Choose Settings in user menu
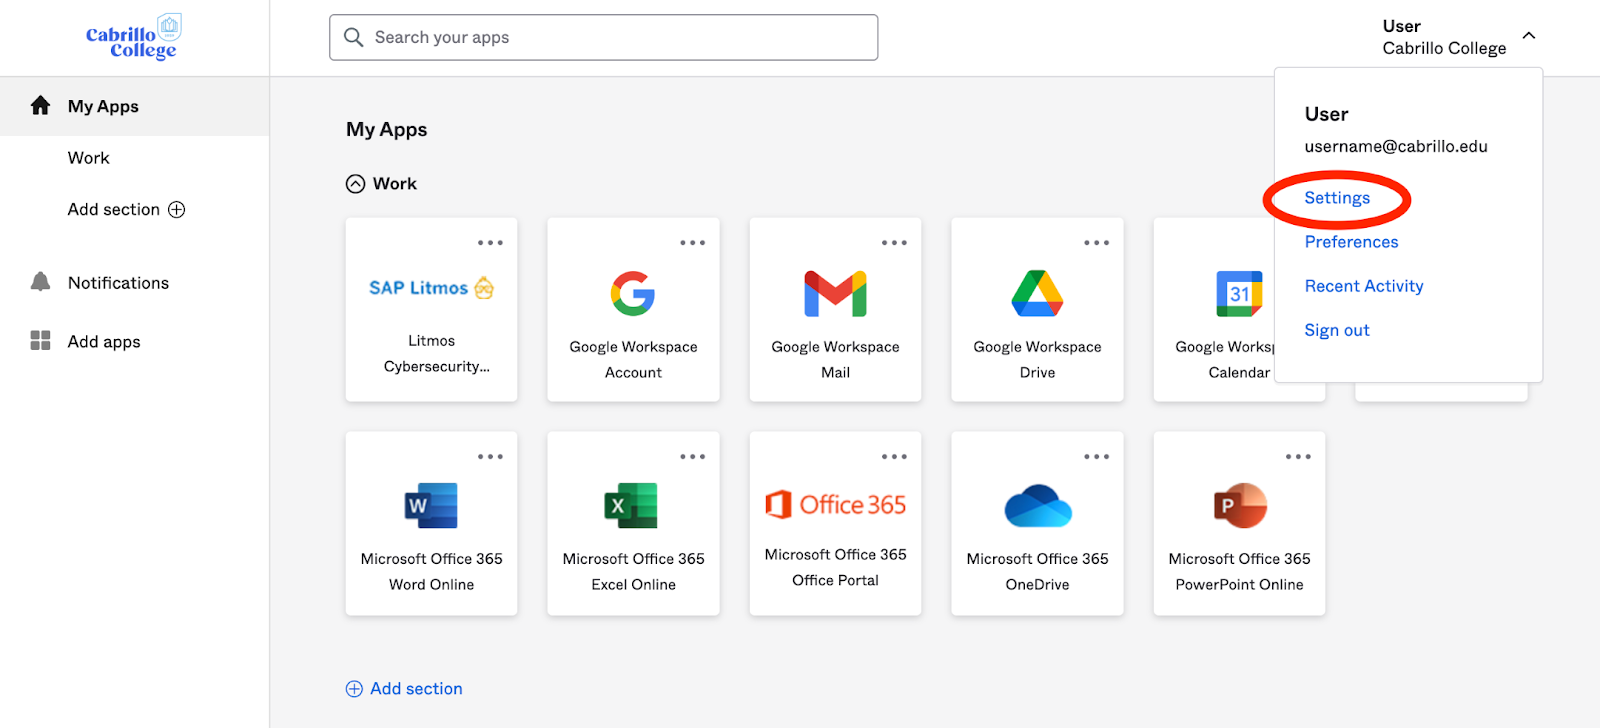This screenshot has height=728, width=1600. point(1337,198)
